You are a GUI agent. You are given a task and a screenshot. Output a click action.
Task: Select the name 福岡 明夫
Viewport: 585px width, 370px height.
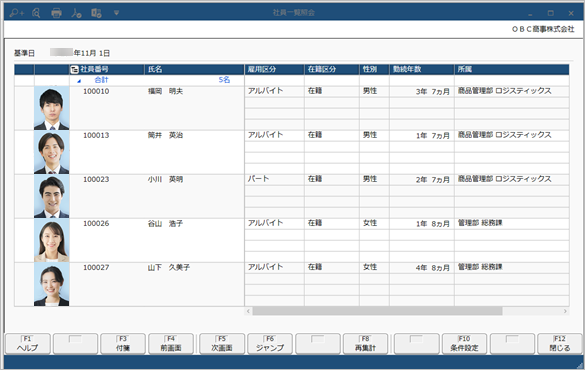coord(165,91)
